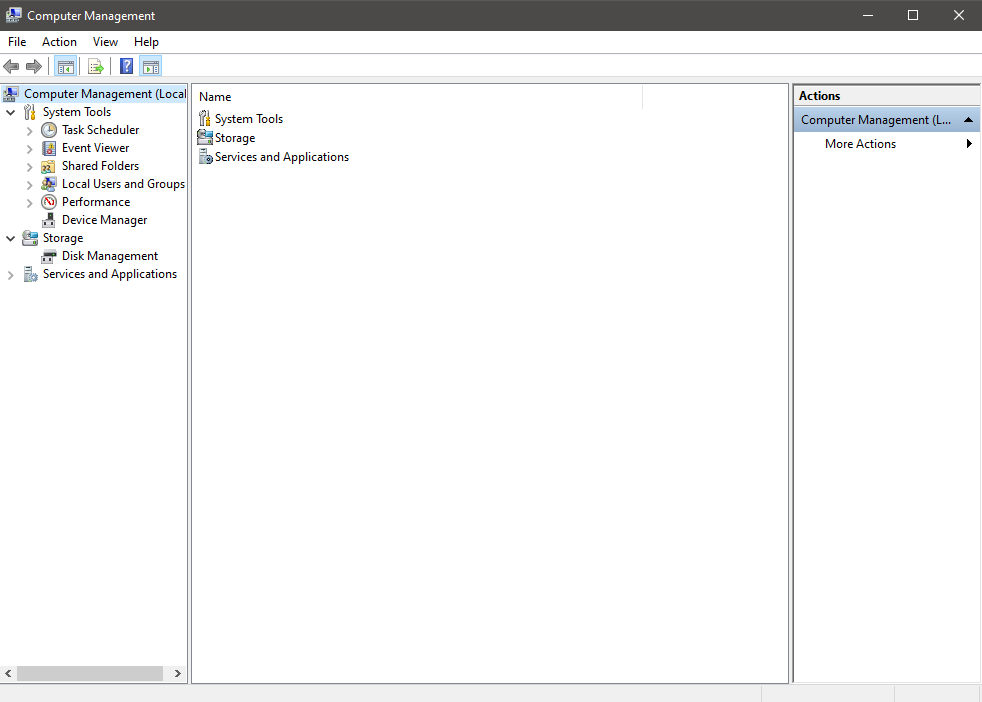The height and width of the screenshot is (702, 982).
Task: Collapse the Storage tree node
Action: 11,239
